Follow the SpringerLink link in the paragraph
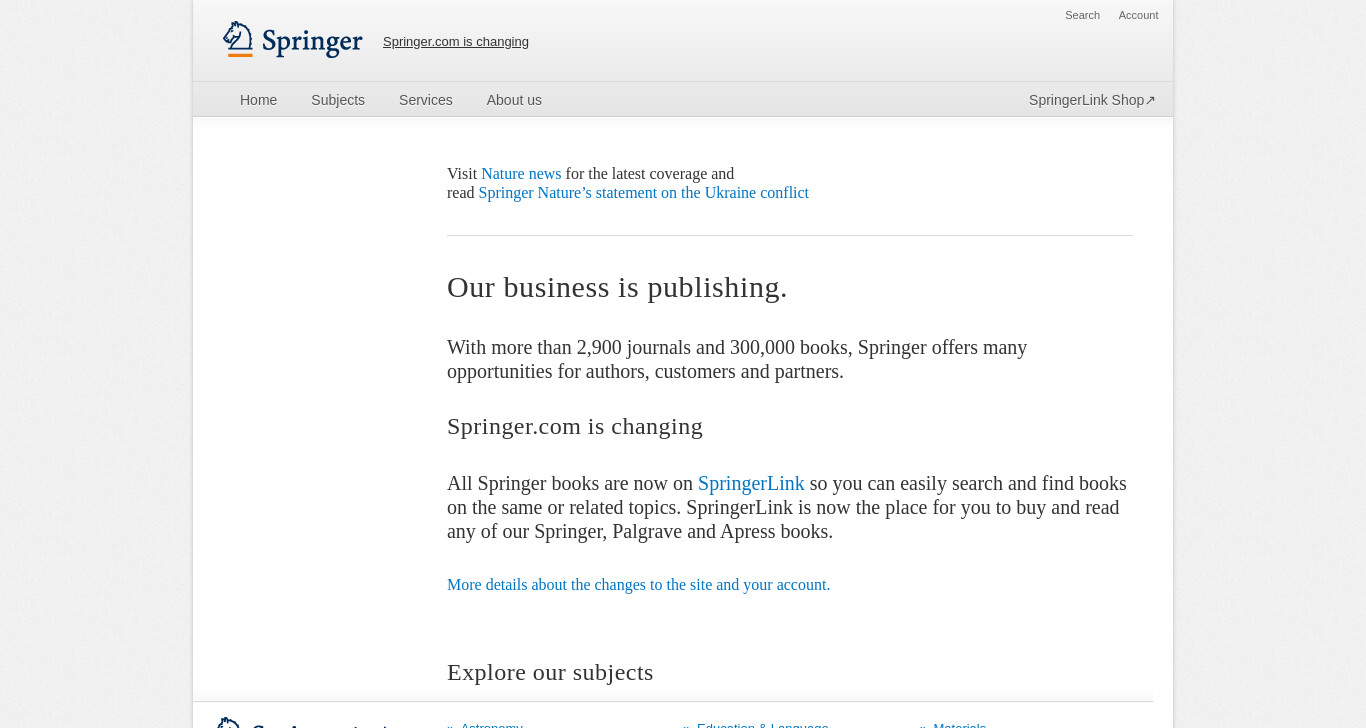Image resolution: width=1366 pixels, height=728 pixels. (751, 484)
